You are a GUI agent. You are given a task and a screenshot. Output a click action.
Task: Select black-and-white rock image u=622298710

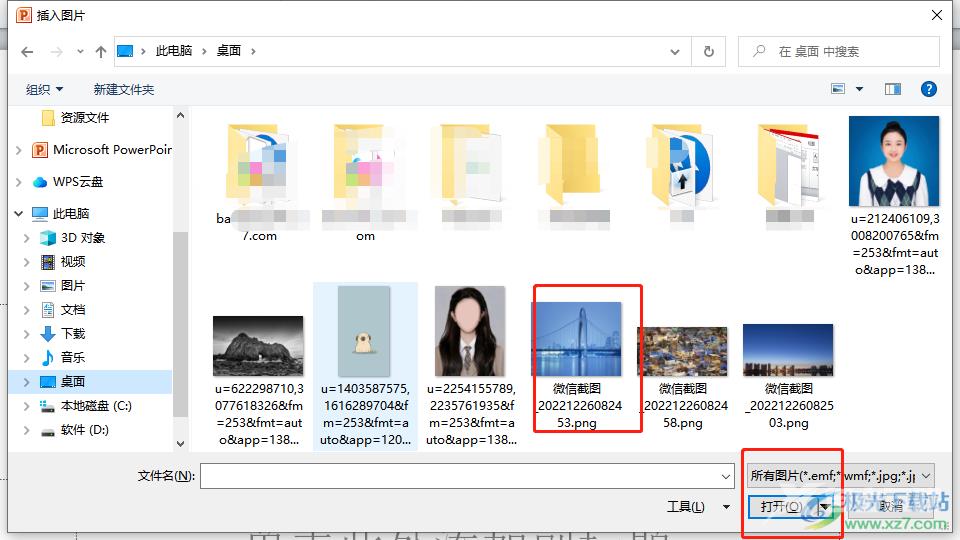point(258,380)
